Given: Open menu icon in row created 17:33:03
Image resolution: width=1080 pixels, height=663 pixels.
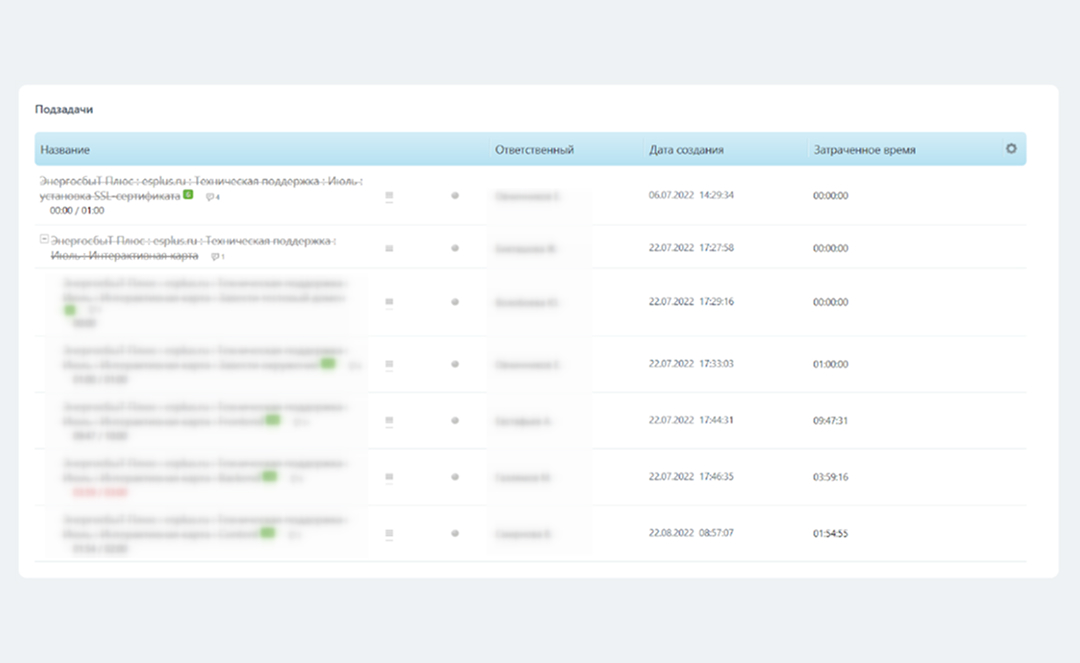Looking at the screenshot, I should [389, 364].
